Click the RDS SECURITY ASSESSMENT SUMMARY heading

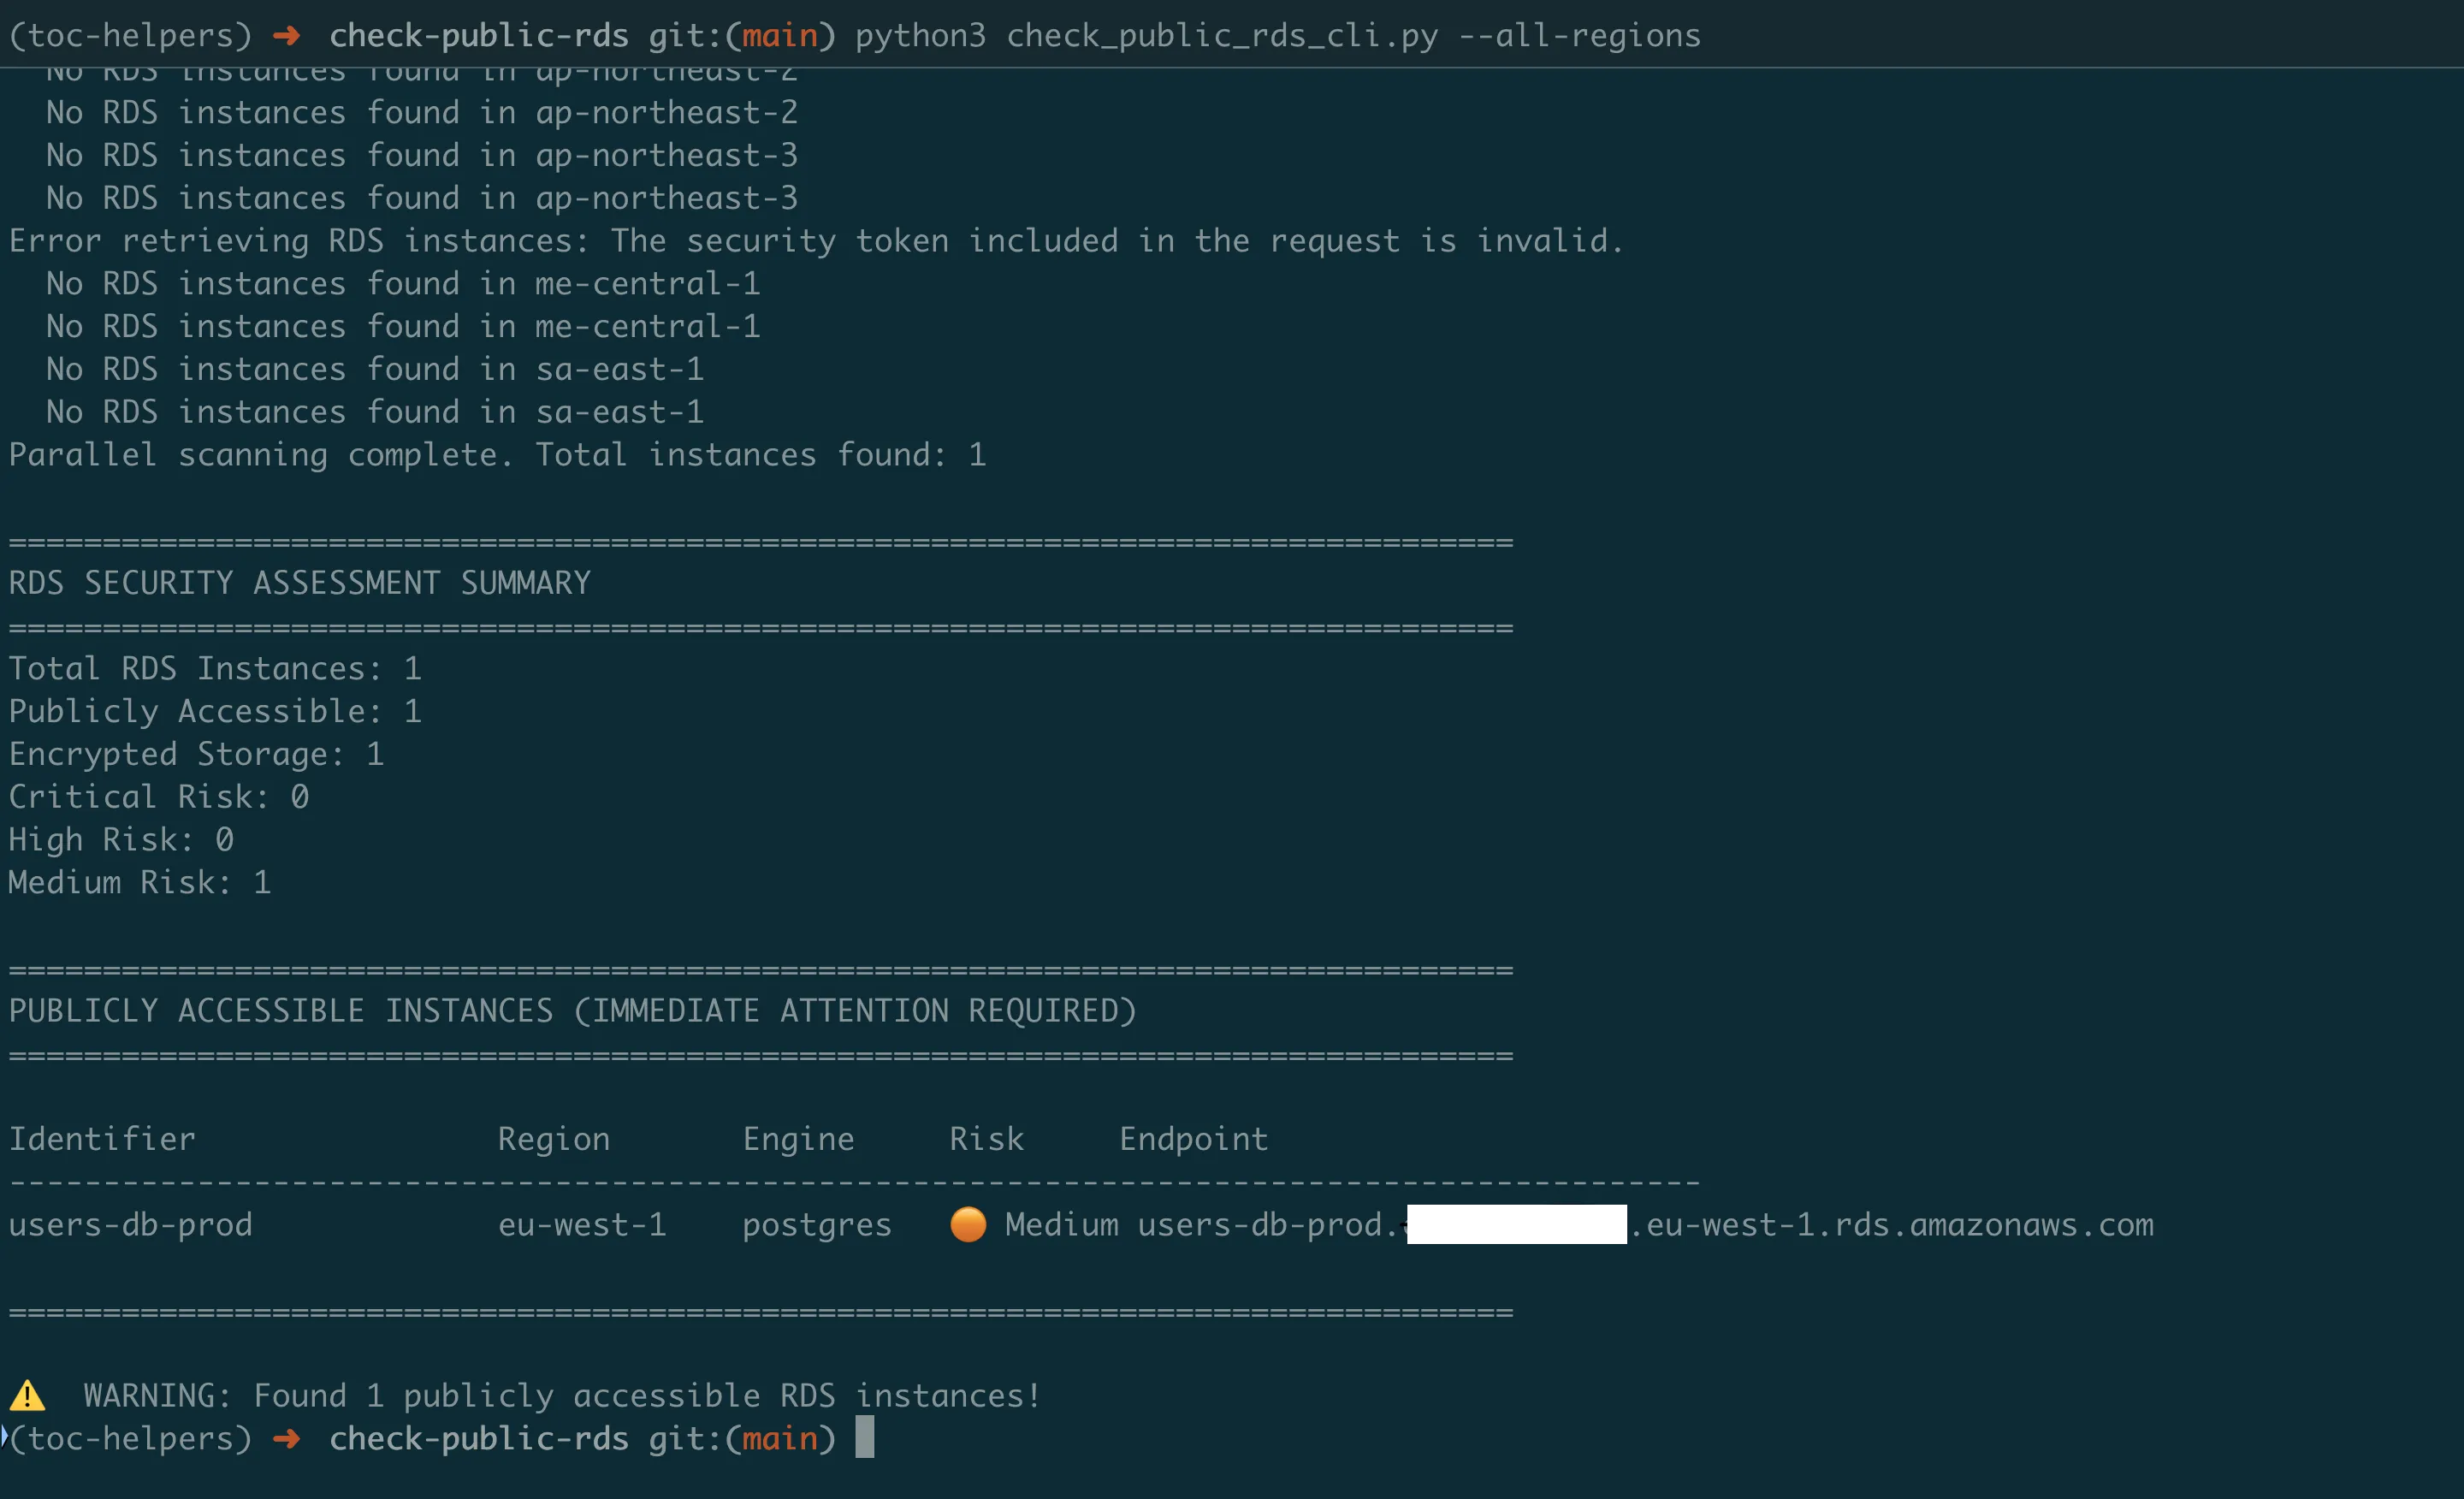pos(300,583)
